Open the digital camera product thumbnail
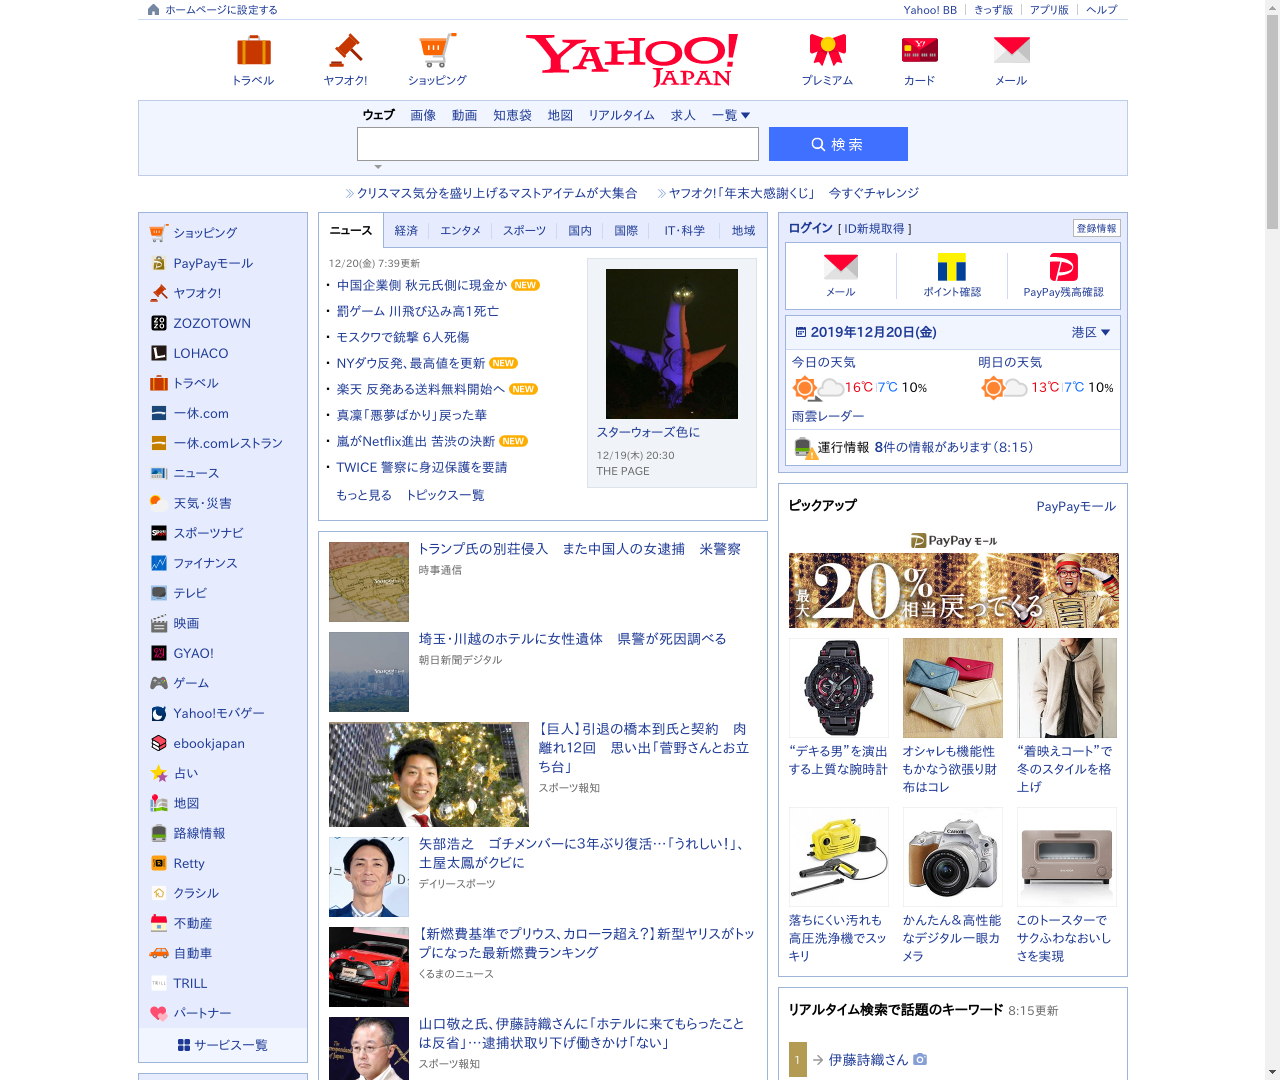 click(x=952, y=857)
